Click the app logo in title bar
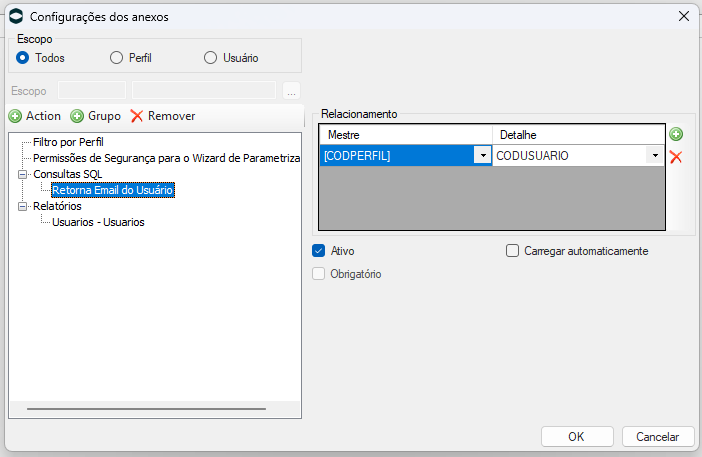Screen dimensions: 702x457 16,16
